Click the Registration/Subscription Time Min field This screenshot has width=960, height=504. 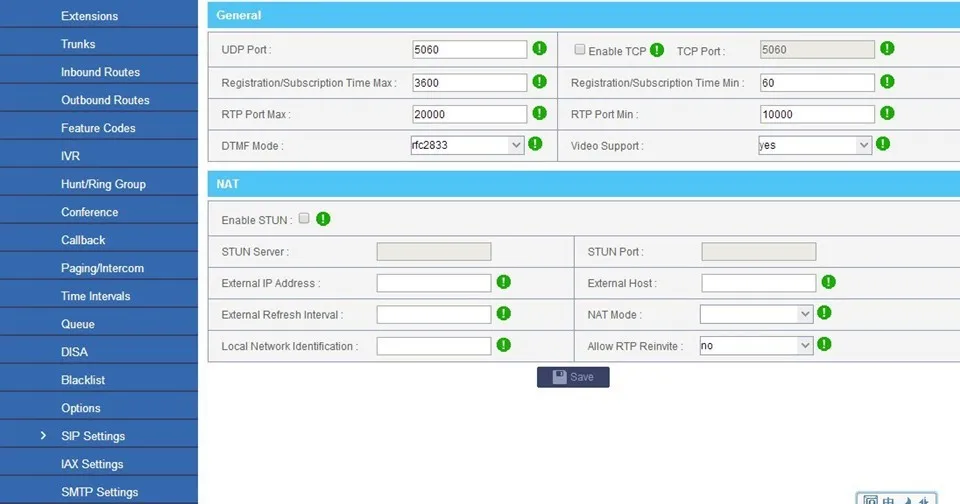pos(817,83)
